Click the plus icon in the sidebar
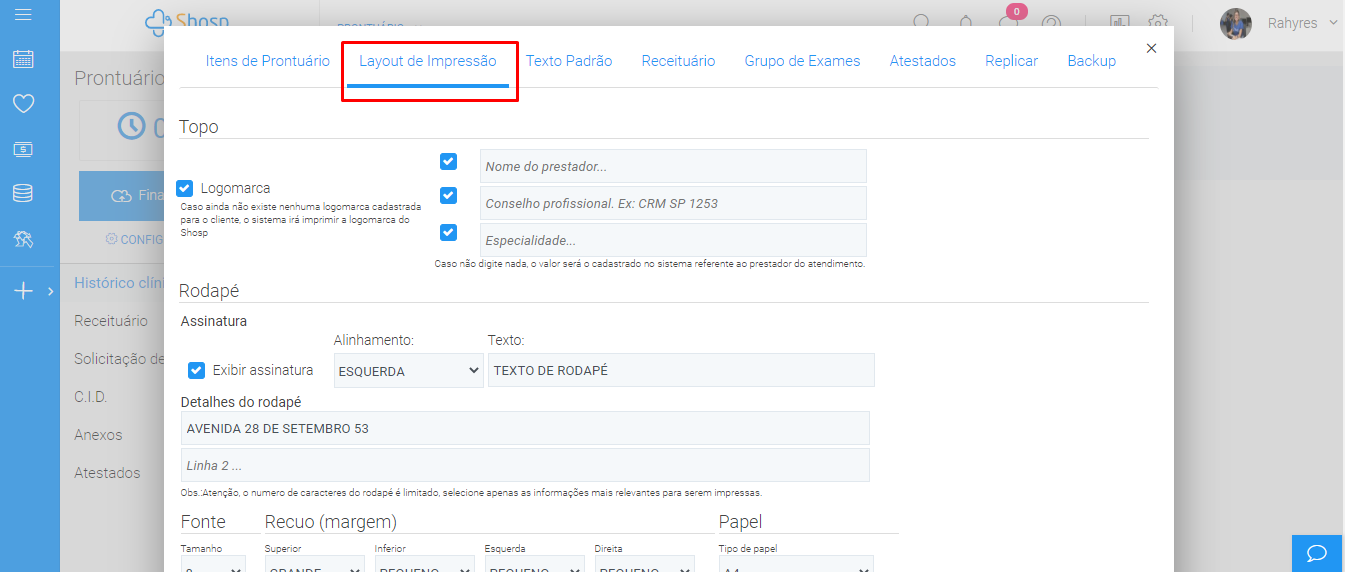The width and height of the screenshot is (1345, 572). click(23, 291)
